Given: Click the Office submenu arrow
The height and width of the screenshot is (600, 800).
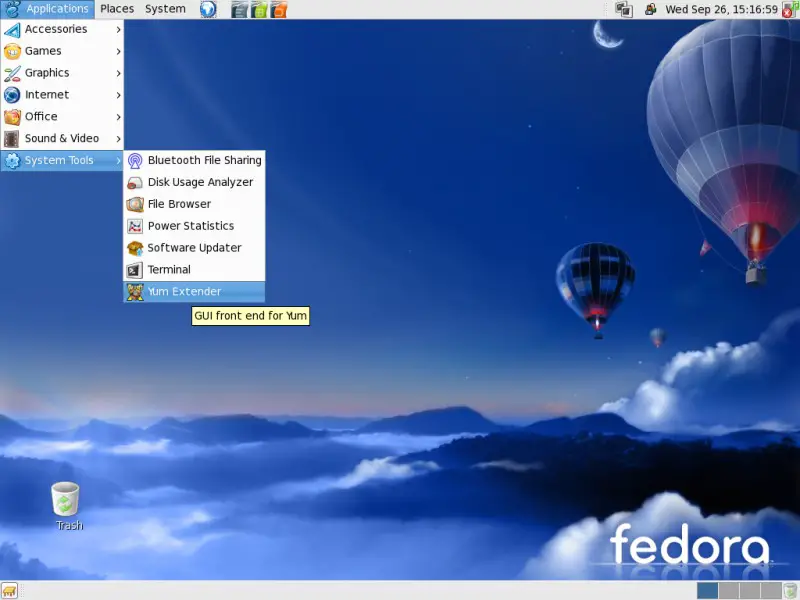Looking at the screenshot, I should (x=118, y=117).
